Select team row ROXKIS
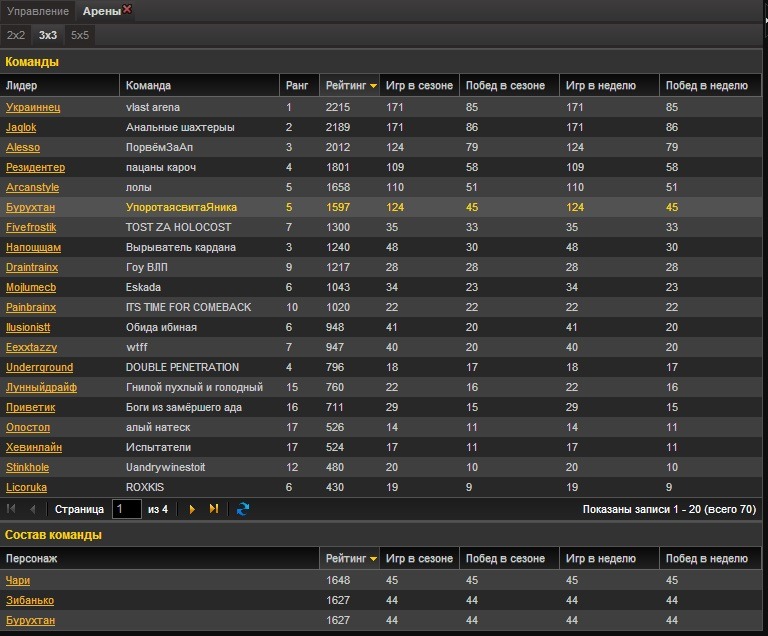 coord(381,488)
